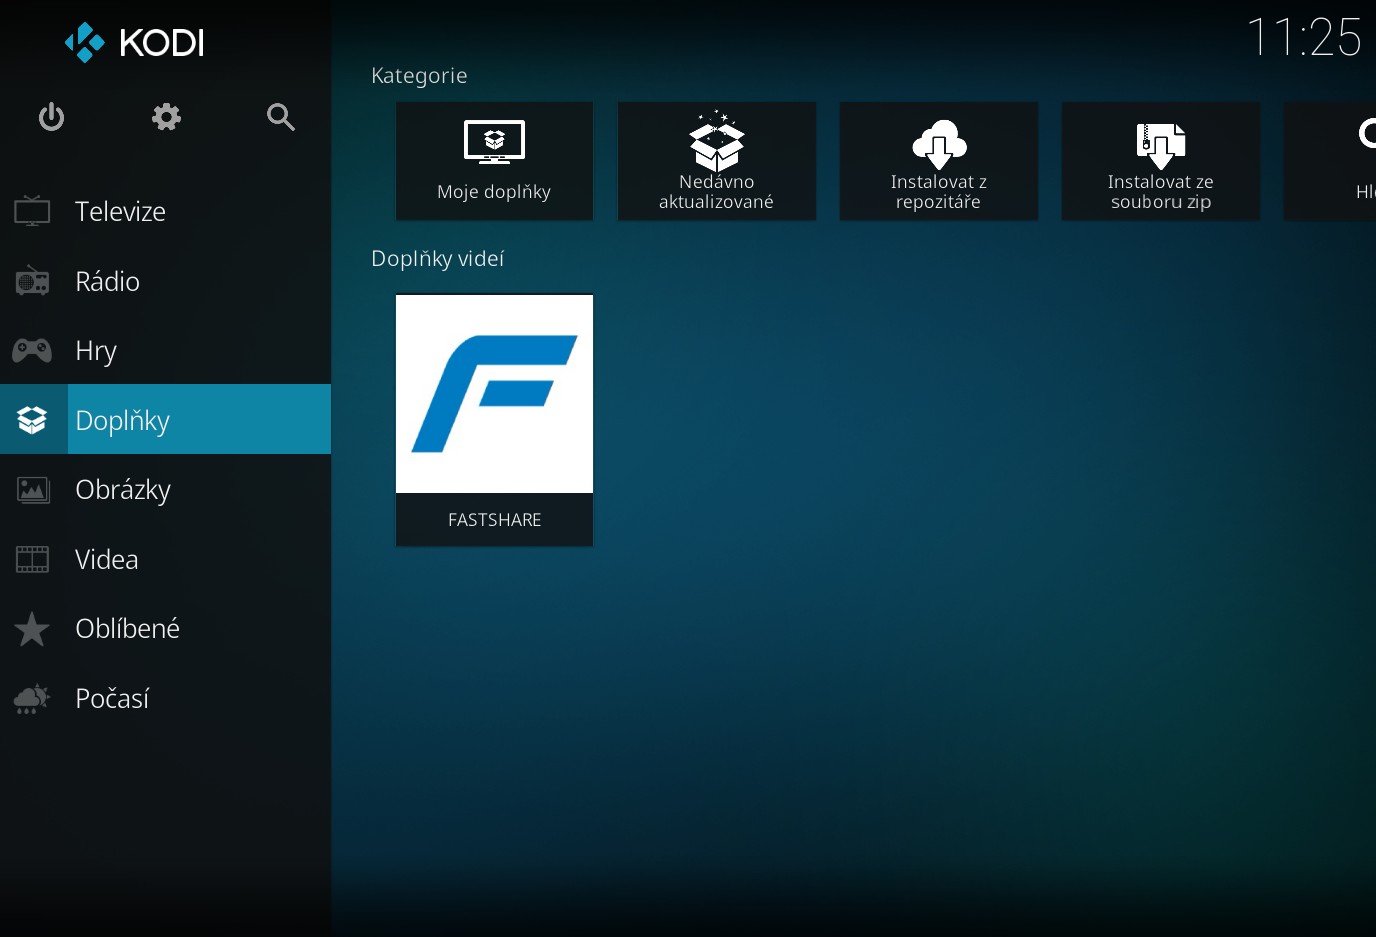The width and height of the screenshot is (1376, 937).
Task: Click the Hry gamepad icon
Action: [x=32, y=350]
